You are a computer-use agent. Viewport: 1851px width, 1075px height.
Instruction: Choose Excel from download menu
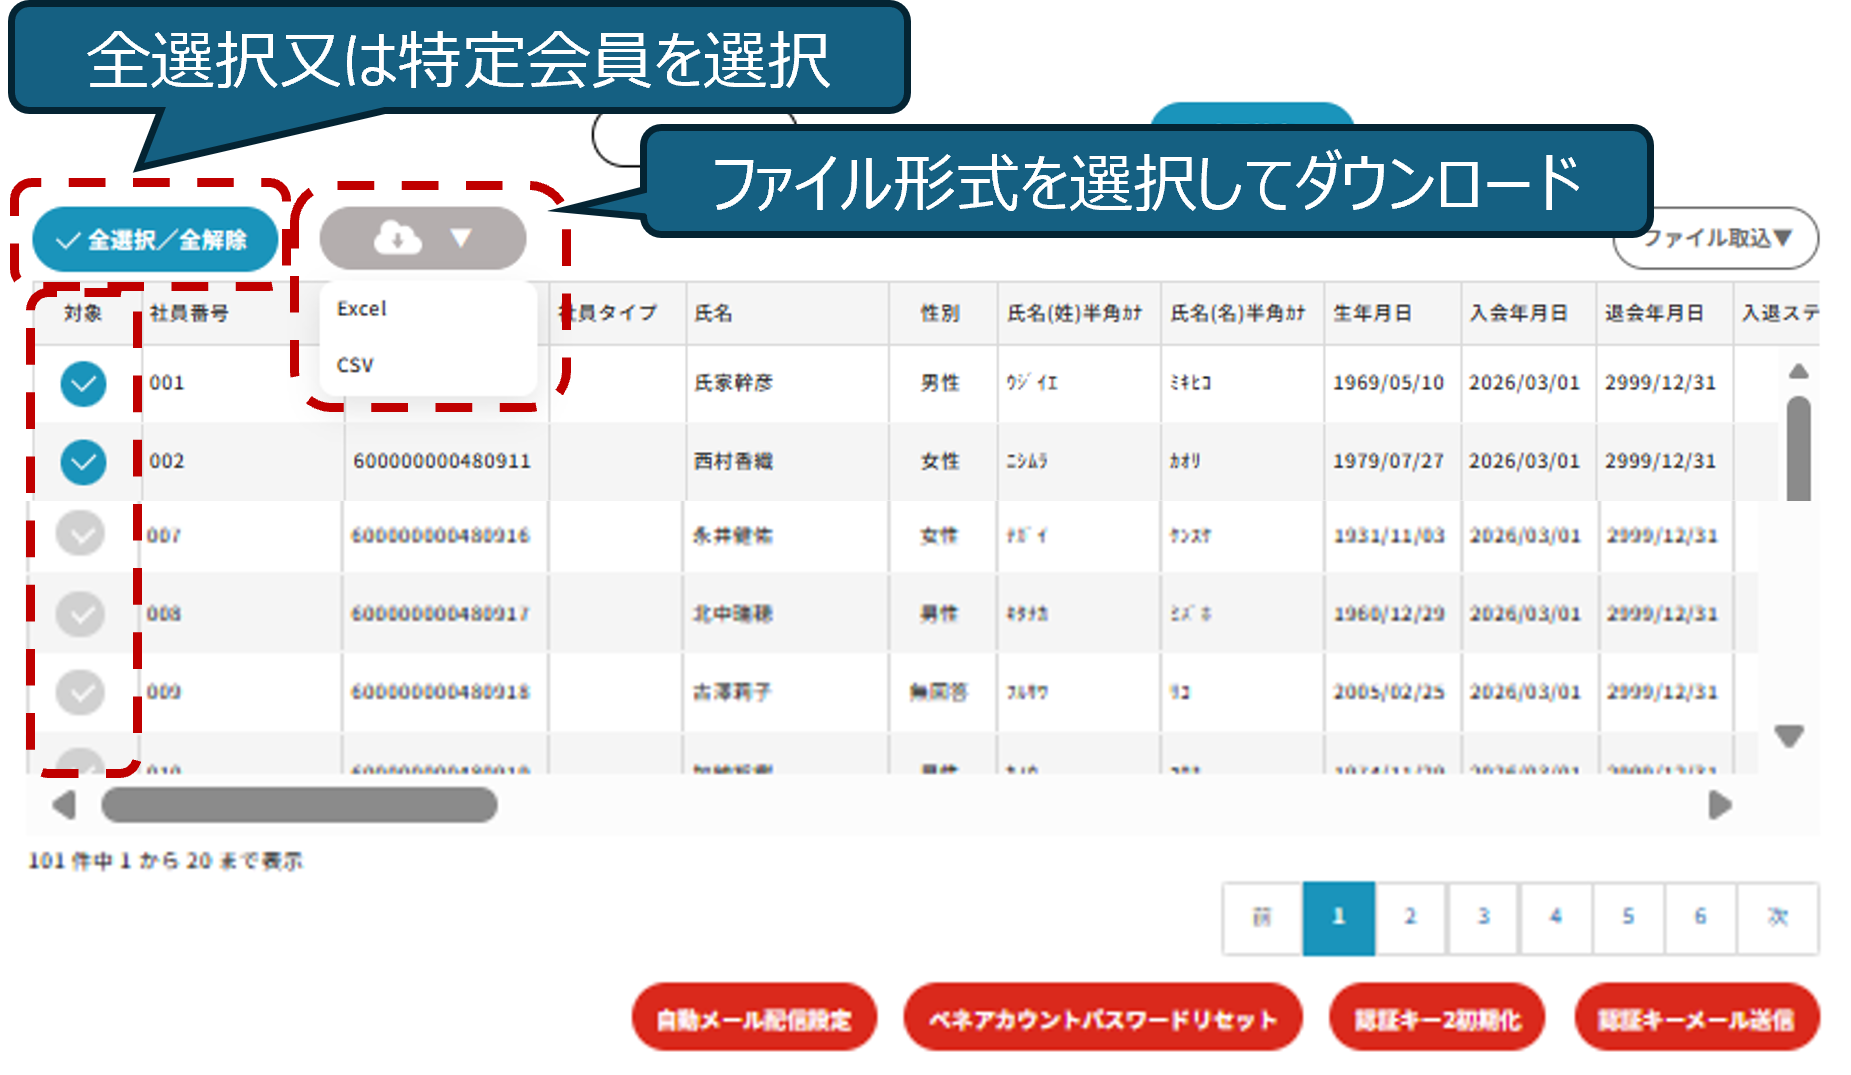[x=362, y=309]
